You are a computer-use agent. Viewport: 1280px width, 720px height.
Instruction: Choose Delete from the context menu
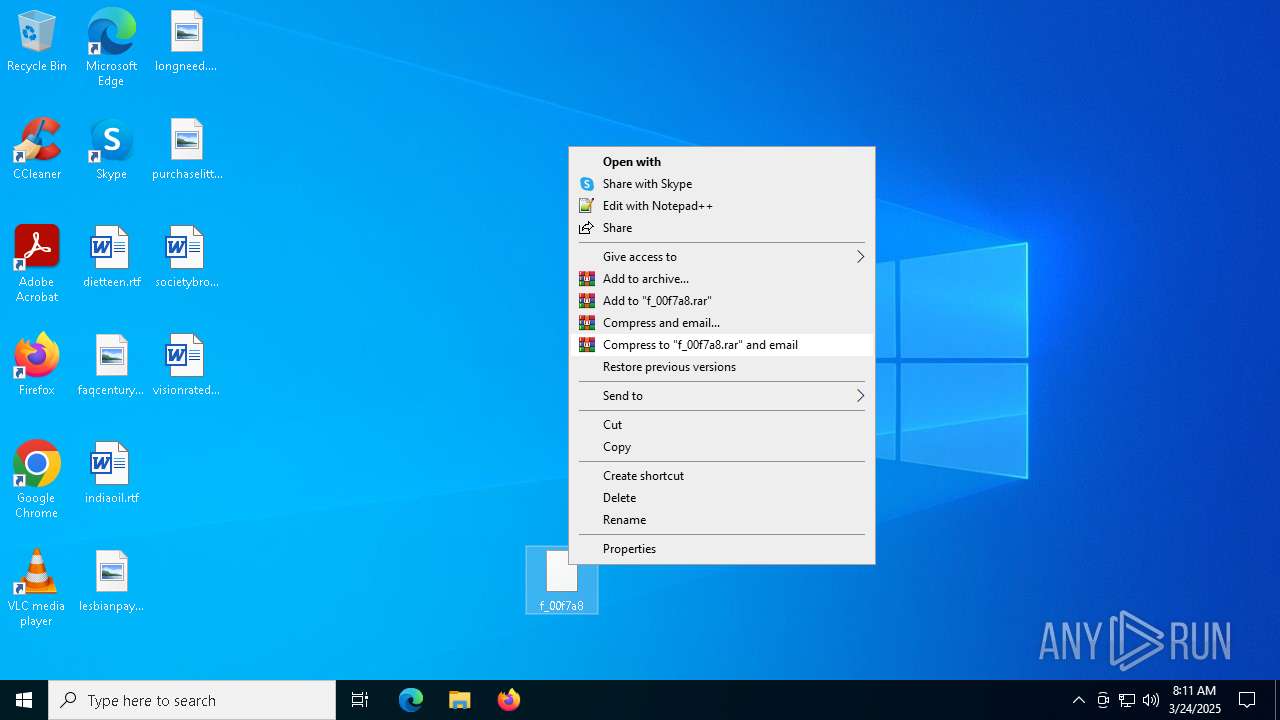pos(722,498)
